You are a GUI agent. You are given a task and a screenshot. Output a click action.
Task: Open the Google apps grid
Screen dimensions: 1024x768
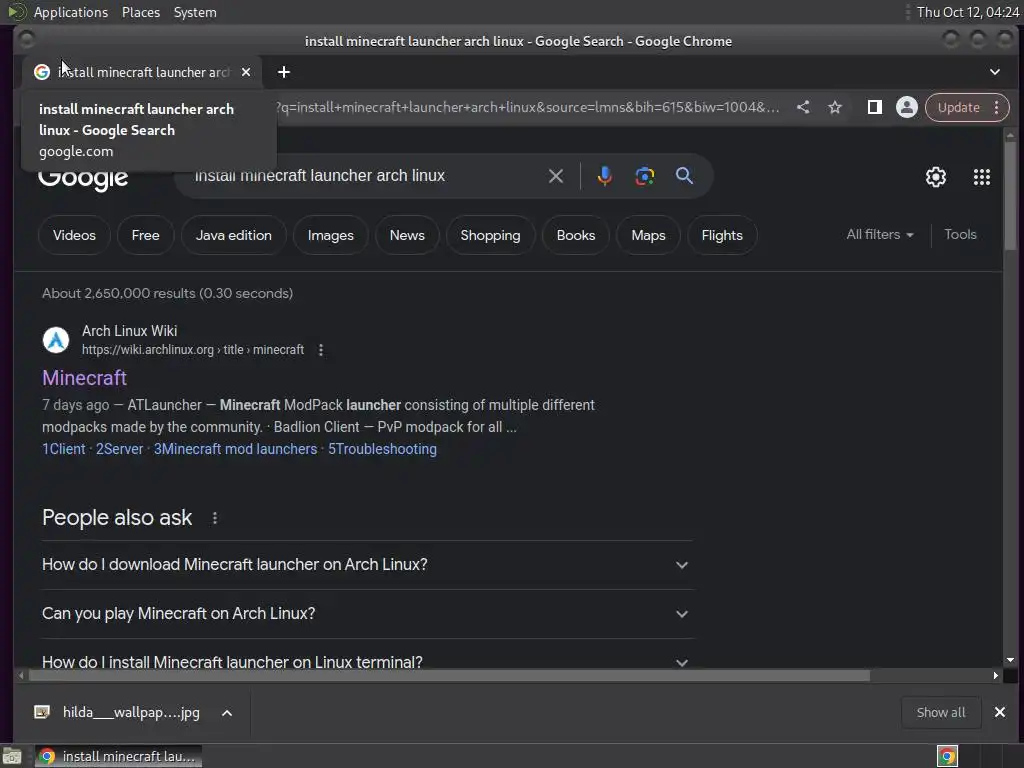click(982, 177)
